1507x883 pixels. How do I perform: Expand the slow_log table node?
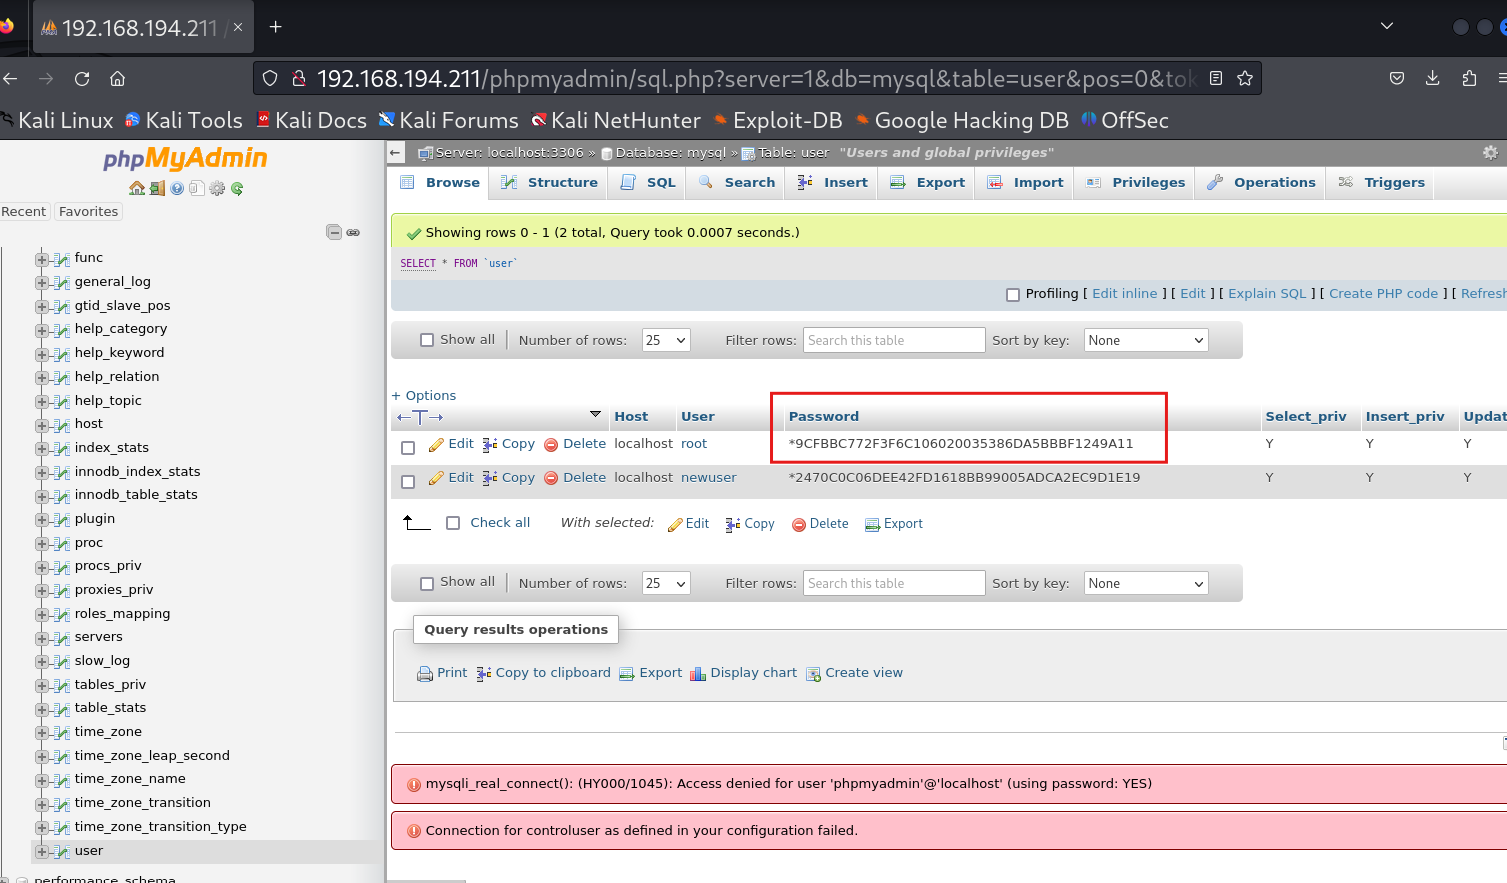42,662
